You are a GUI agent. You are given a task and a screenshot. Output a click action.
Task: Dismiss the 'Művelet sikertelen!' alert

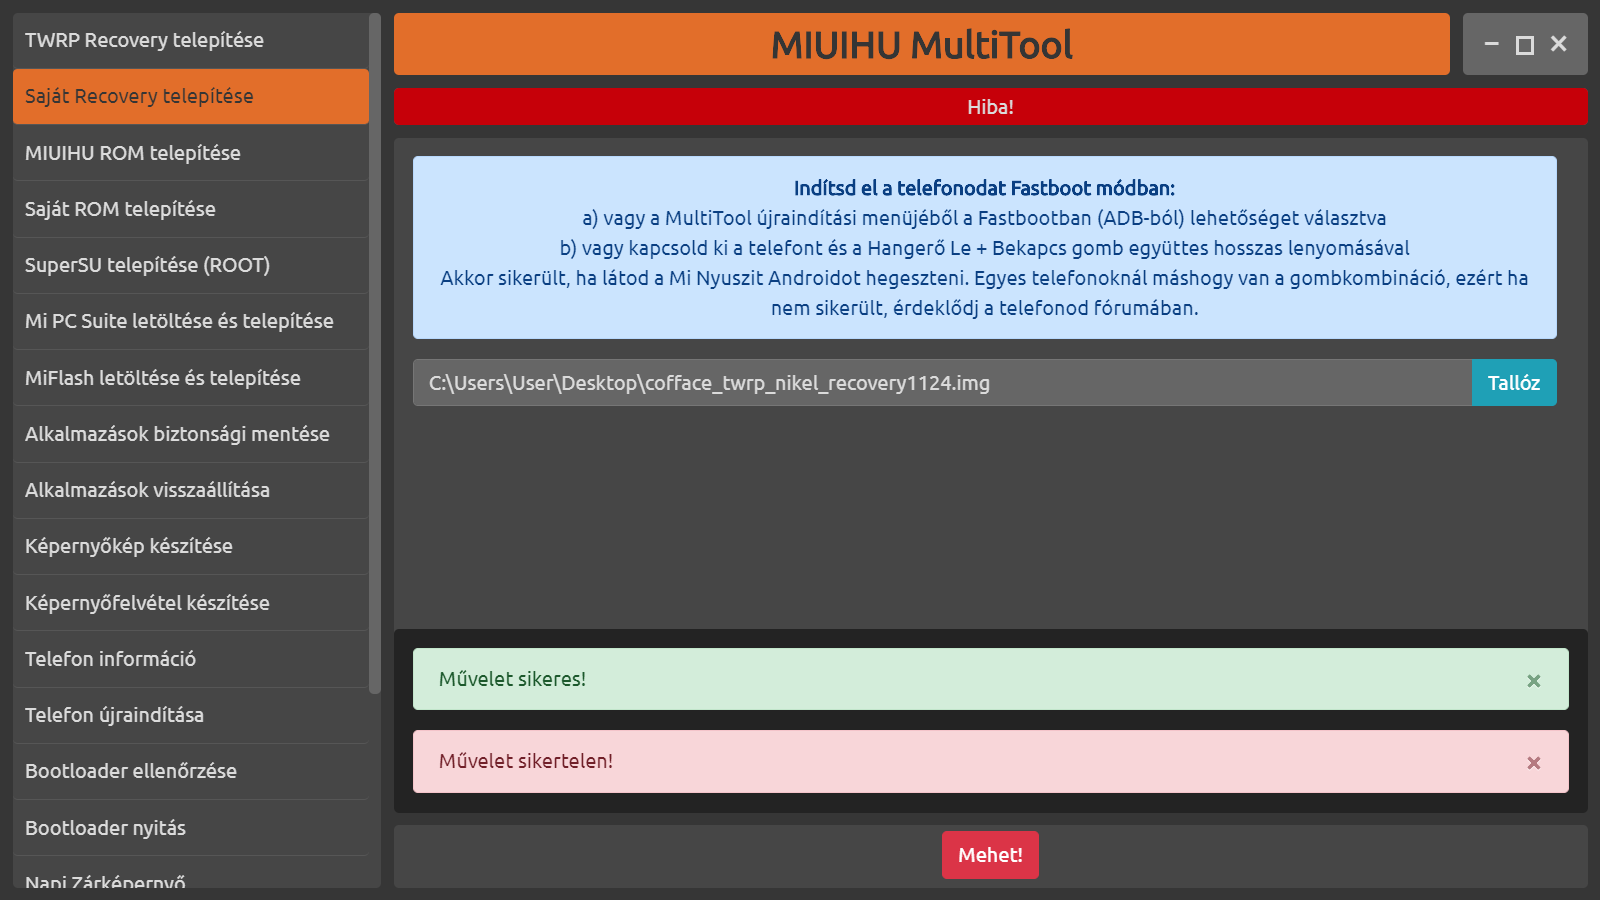1534,762
